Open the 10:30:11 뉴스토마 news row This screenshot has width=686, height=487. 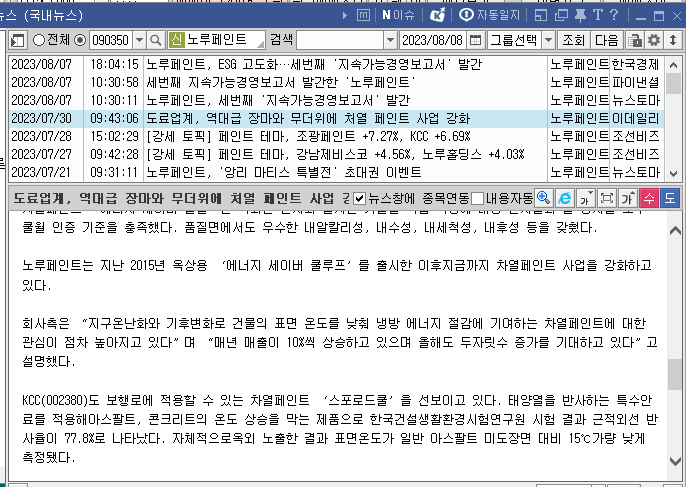pos(336,100)
